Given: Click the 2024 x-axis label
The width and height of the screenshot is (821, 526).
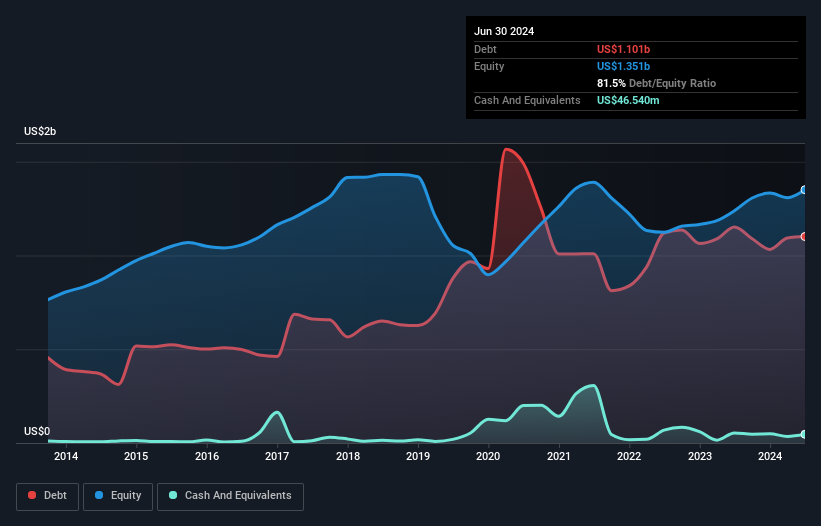Looking at the screenshot, I should [x=770, y=456].
